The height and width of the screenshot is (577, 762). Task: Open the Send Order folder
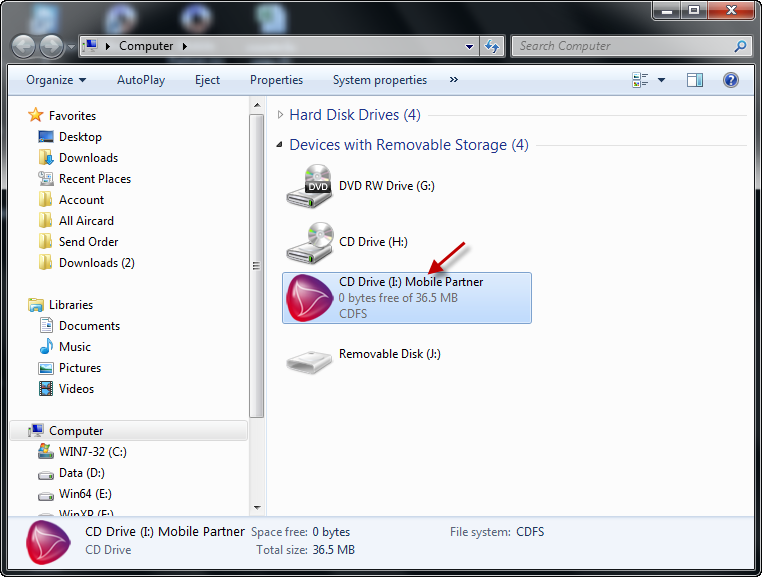tap(88, 242)
